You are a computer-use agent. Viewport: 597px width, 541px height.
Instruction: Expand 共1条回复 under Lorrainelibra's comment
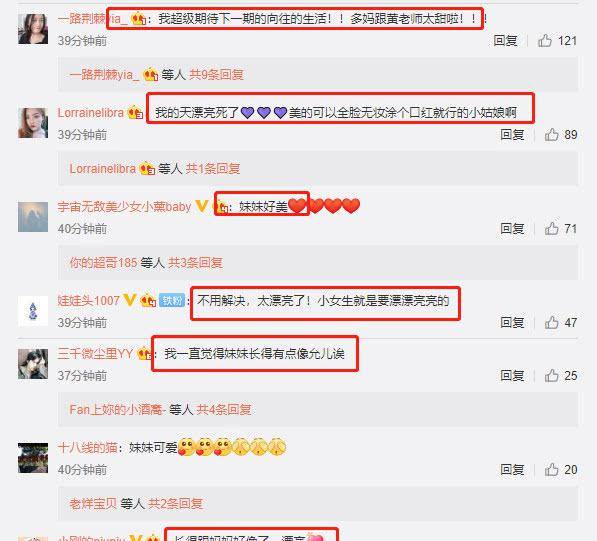pyautogui.click(x=213, y=168)
